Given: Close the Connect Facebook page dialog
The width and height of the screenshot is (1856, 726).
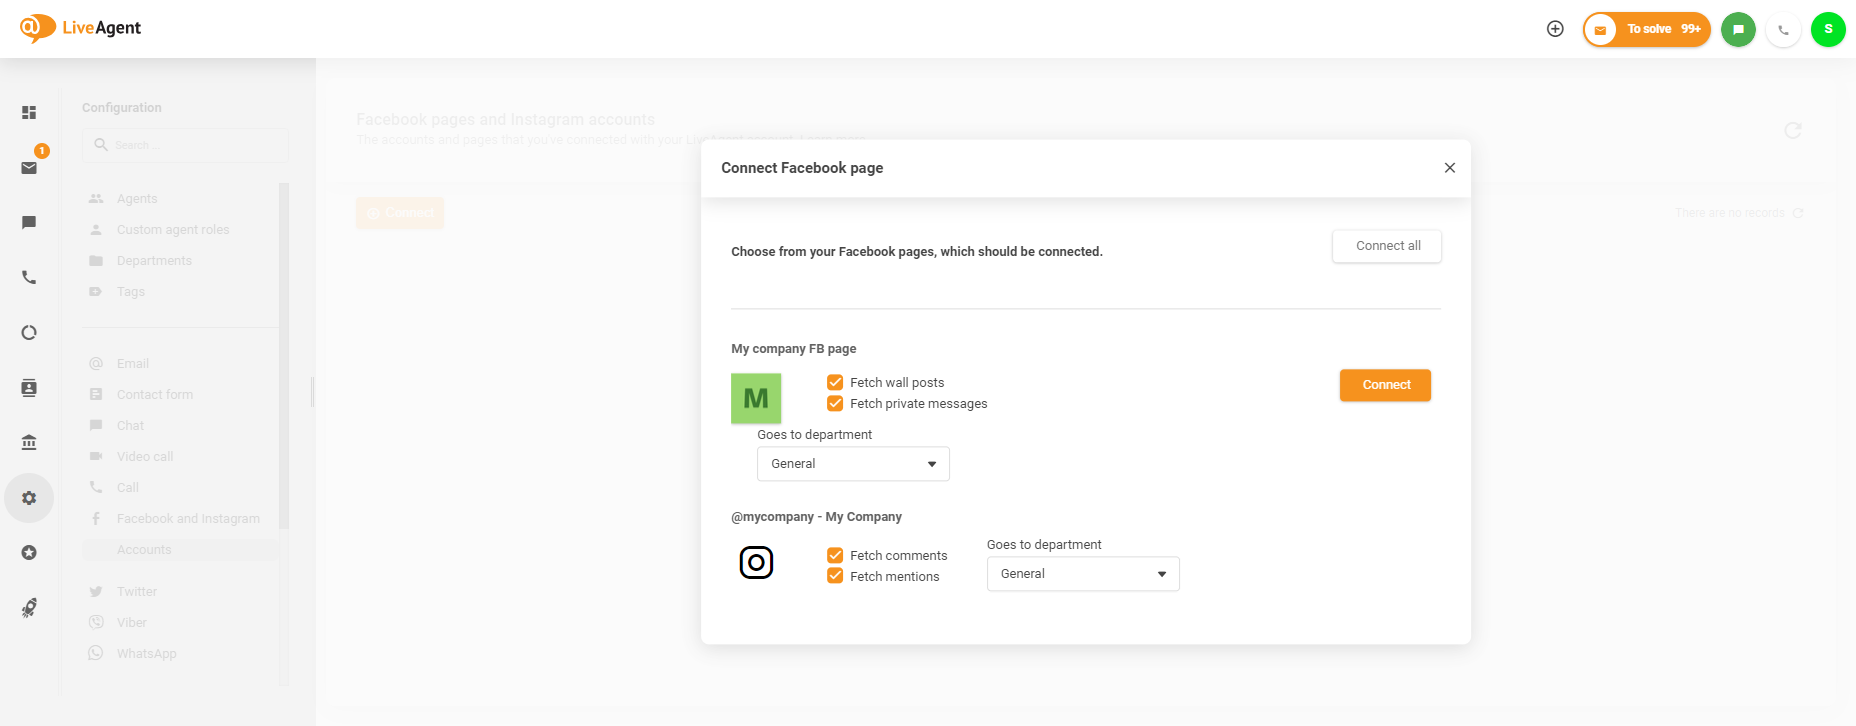Looking at the screenshot, I should [x=1449, y=168].
